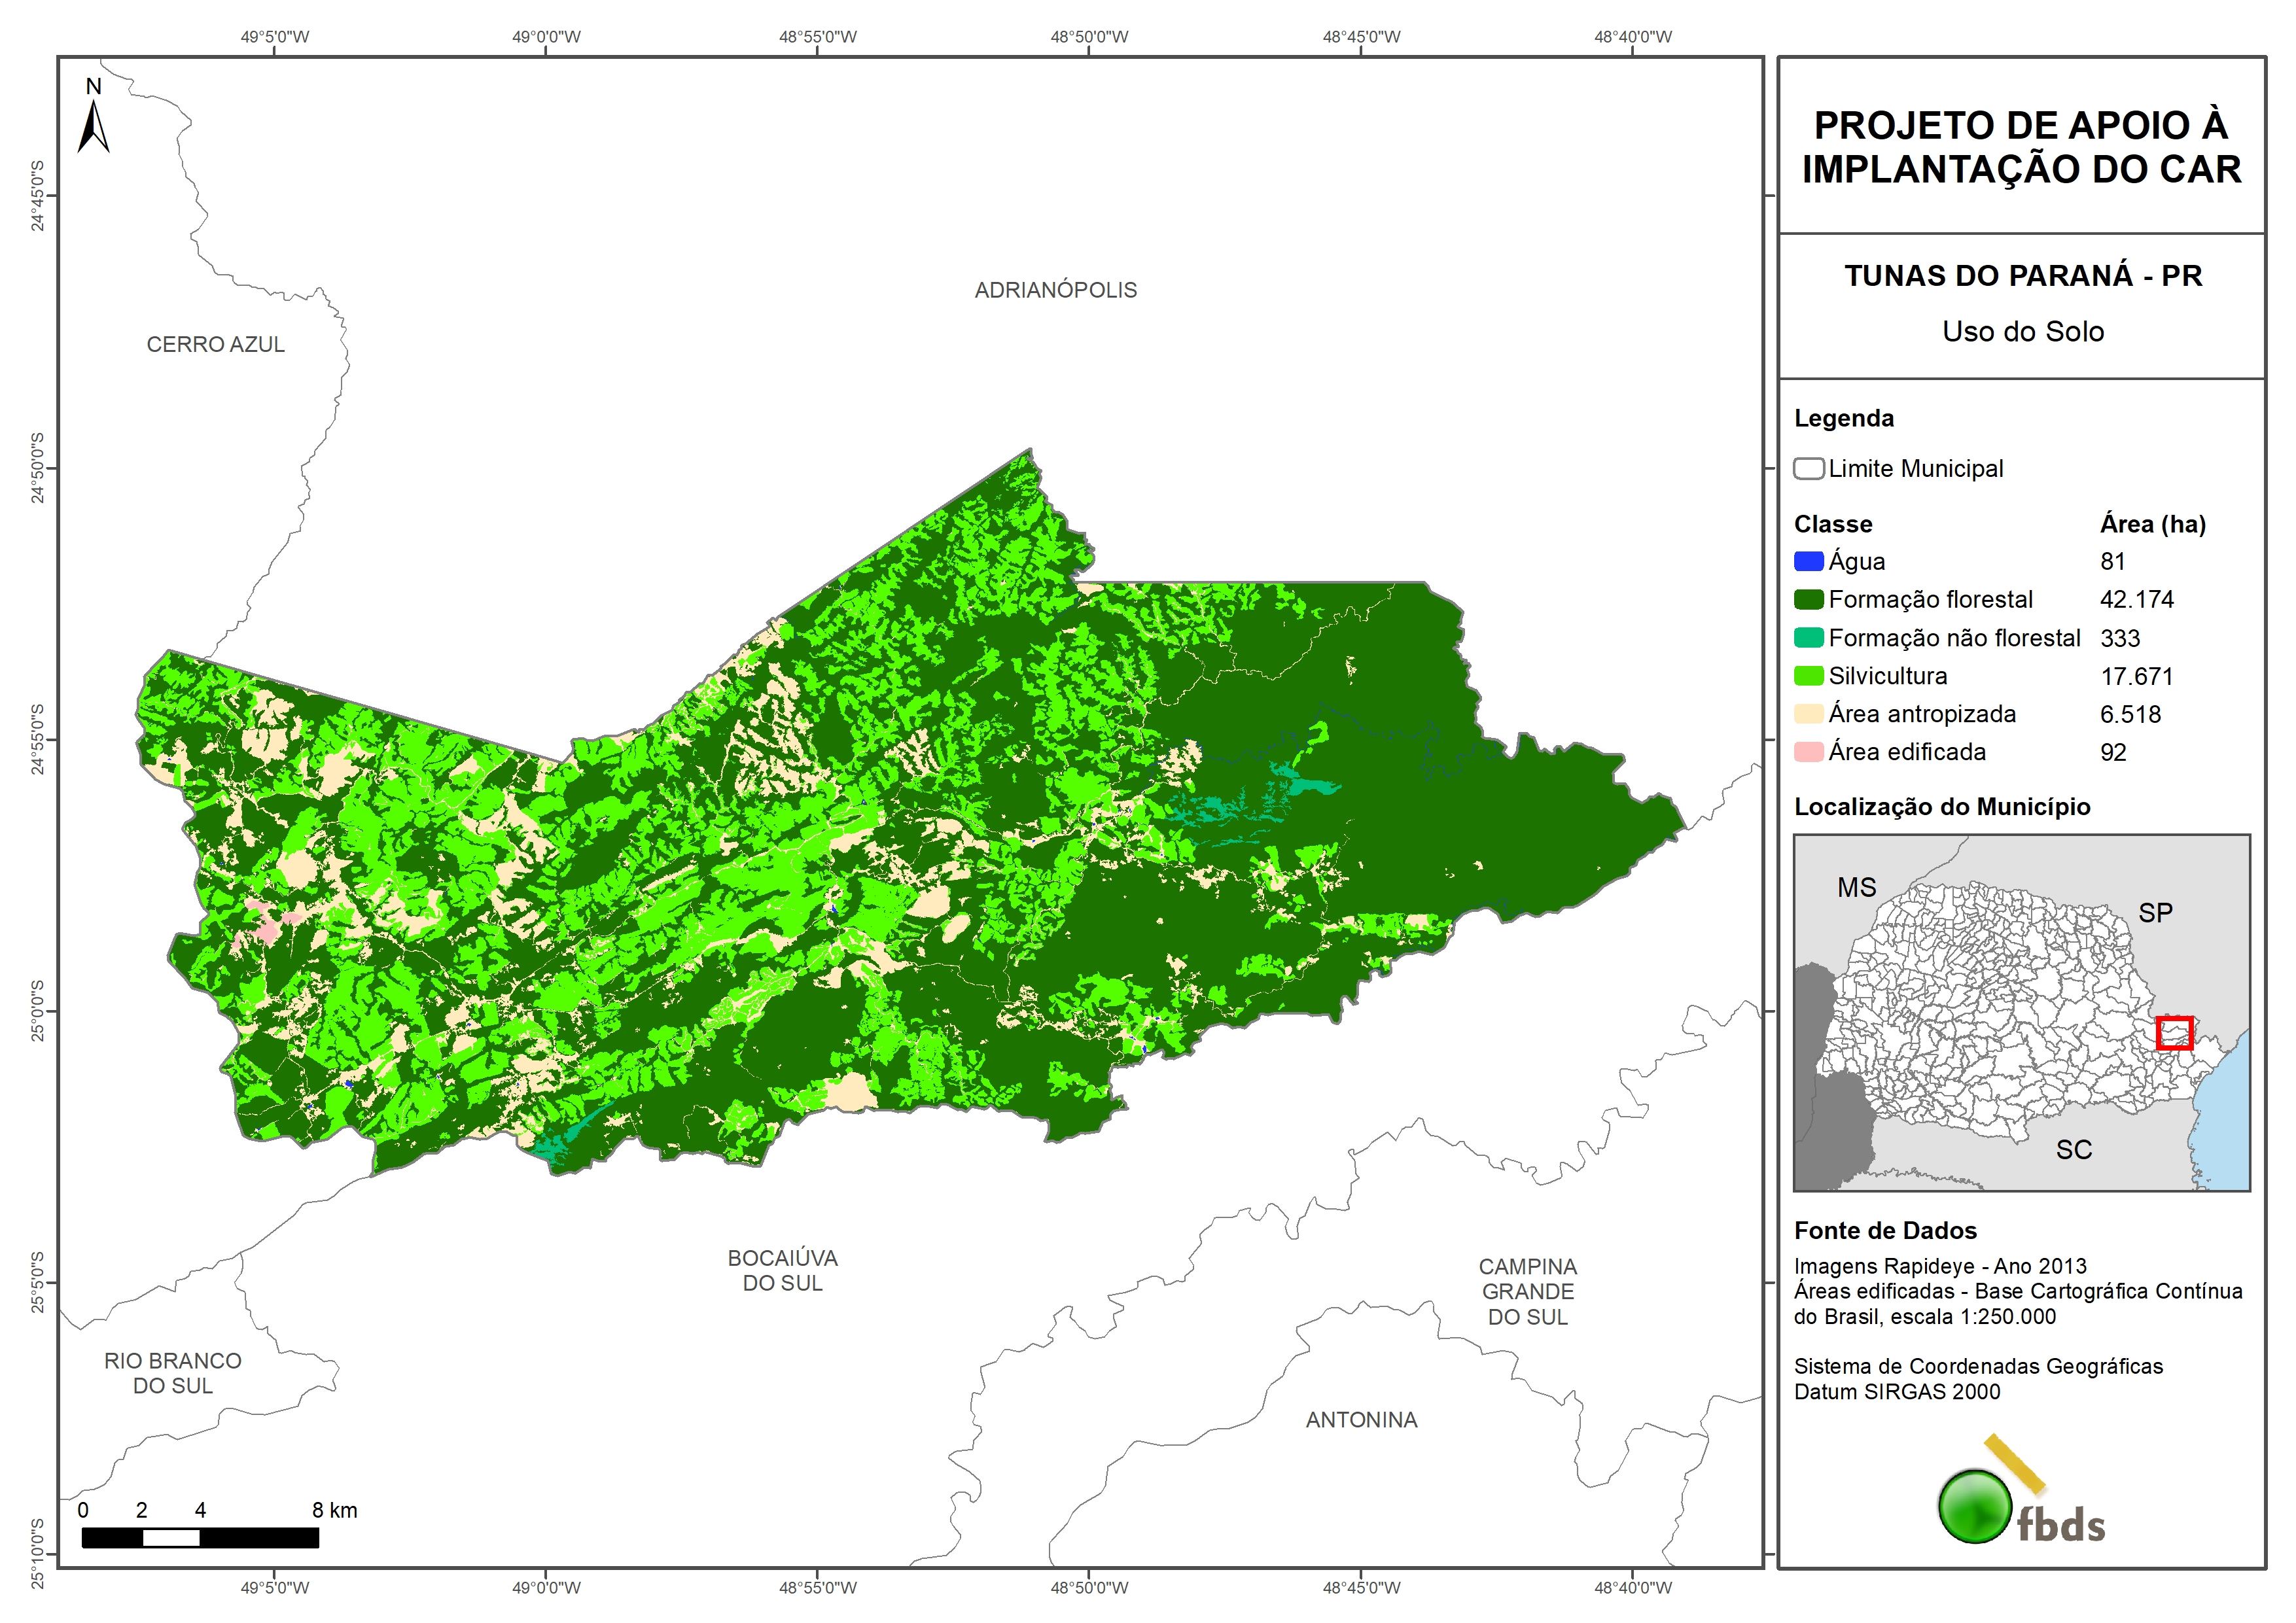Click the ADRIANÓPOLIS municipality label
Image resolution: width=2296 pixels, height=1623 pixels.
click(x=1055, y=290)
